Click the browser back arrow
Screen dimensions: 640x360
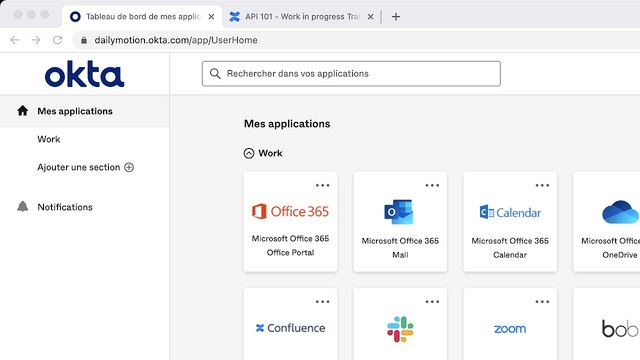point(15,40)
